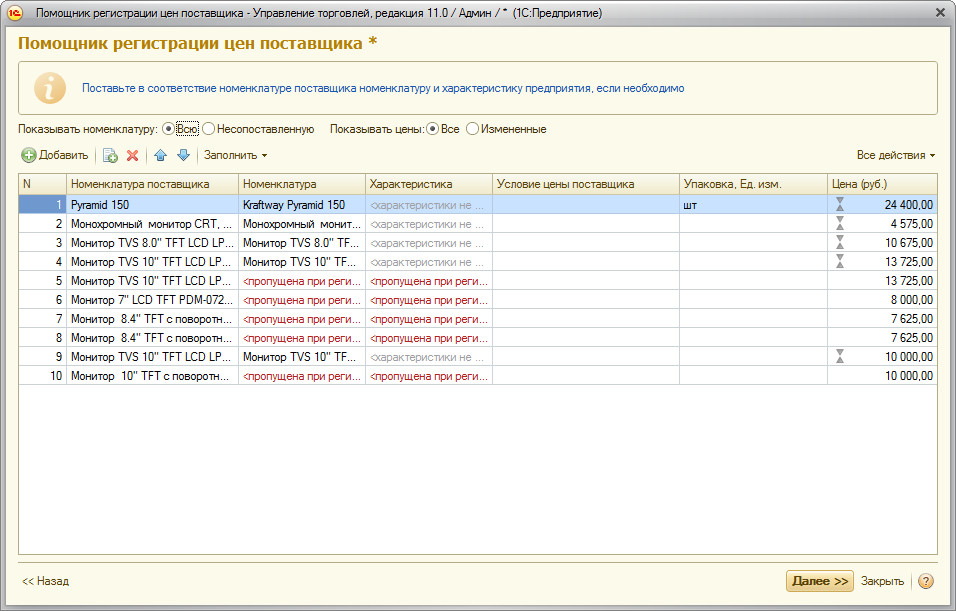Click the Добавить button label
This screenshot has width=956, height=611.
tap(63, 155)
